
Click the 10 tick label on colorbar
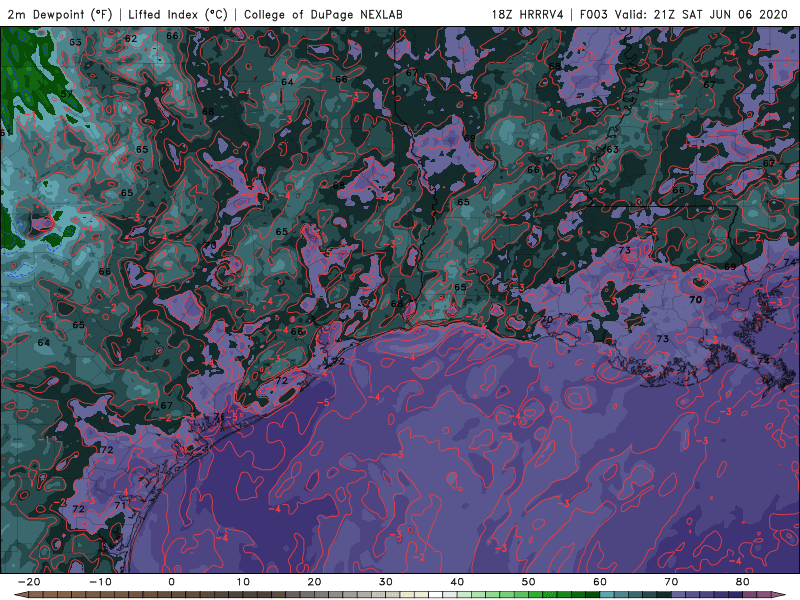pyautogui.click(x=243, y=582)
